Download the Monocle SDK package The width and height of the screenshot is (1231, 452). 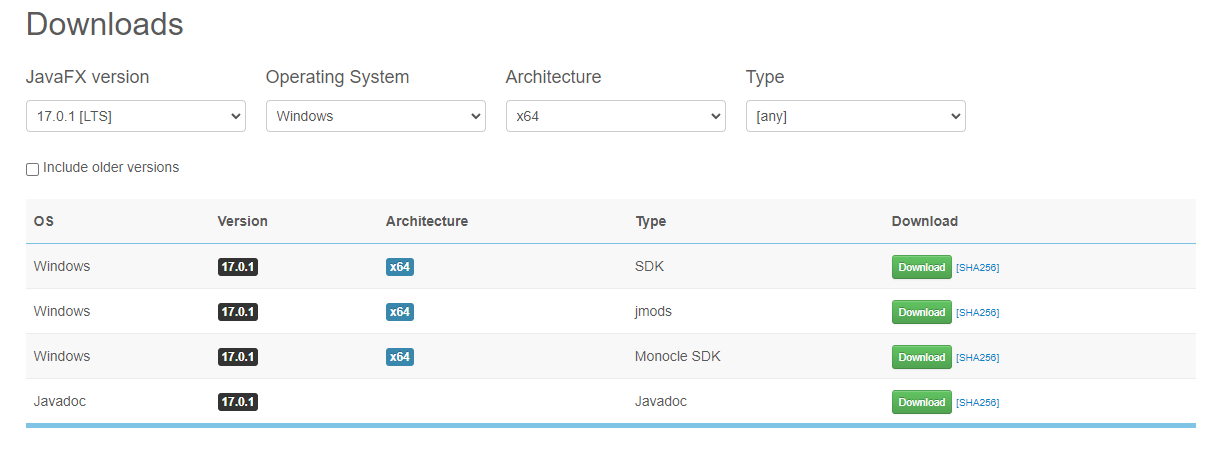coord(922,357)
